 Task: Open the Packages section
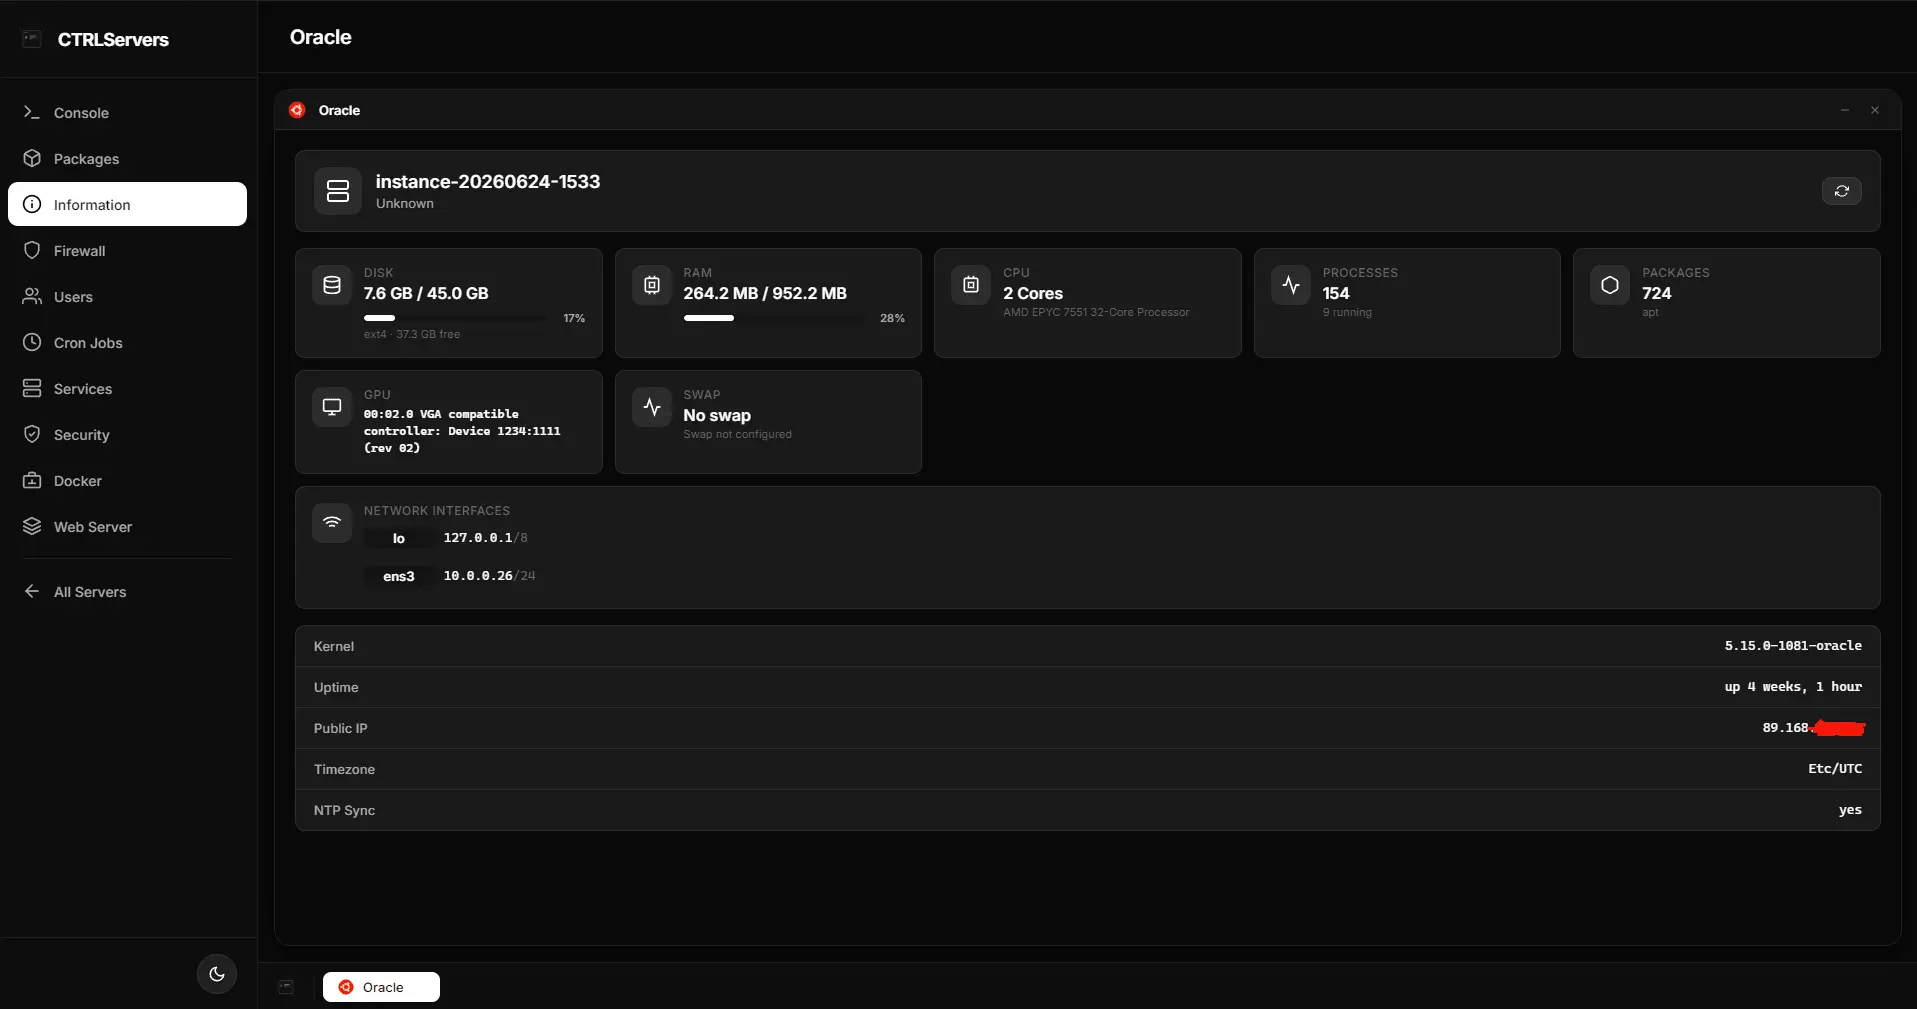click(x=127, y=159)
